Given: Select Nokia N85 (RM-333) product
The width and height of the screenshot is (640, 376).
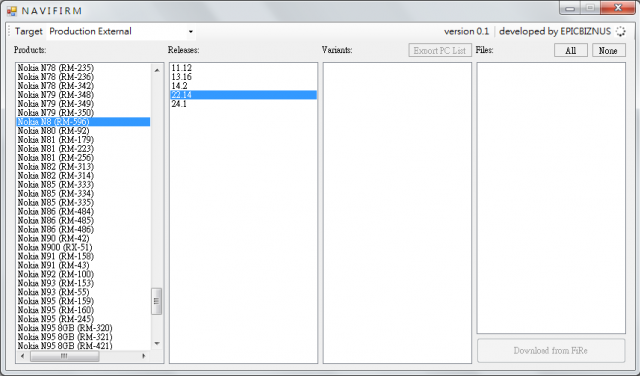Looking at the screenshot, I should tap(83, 185).
